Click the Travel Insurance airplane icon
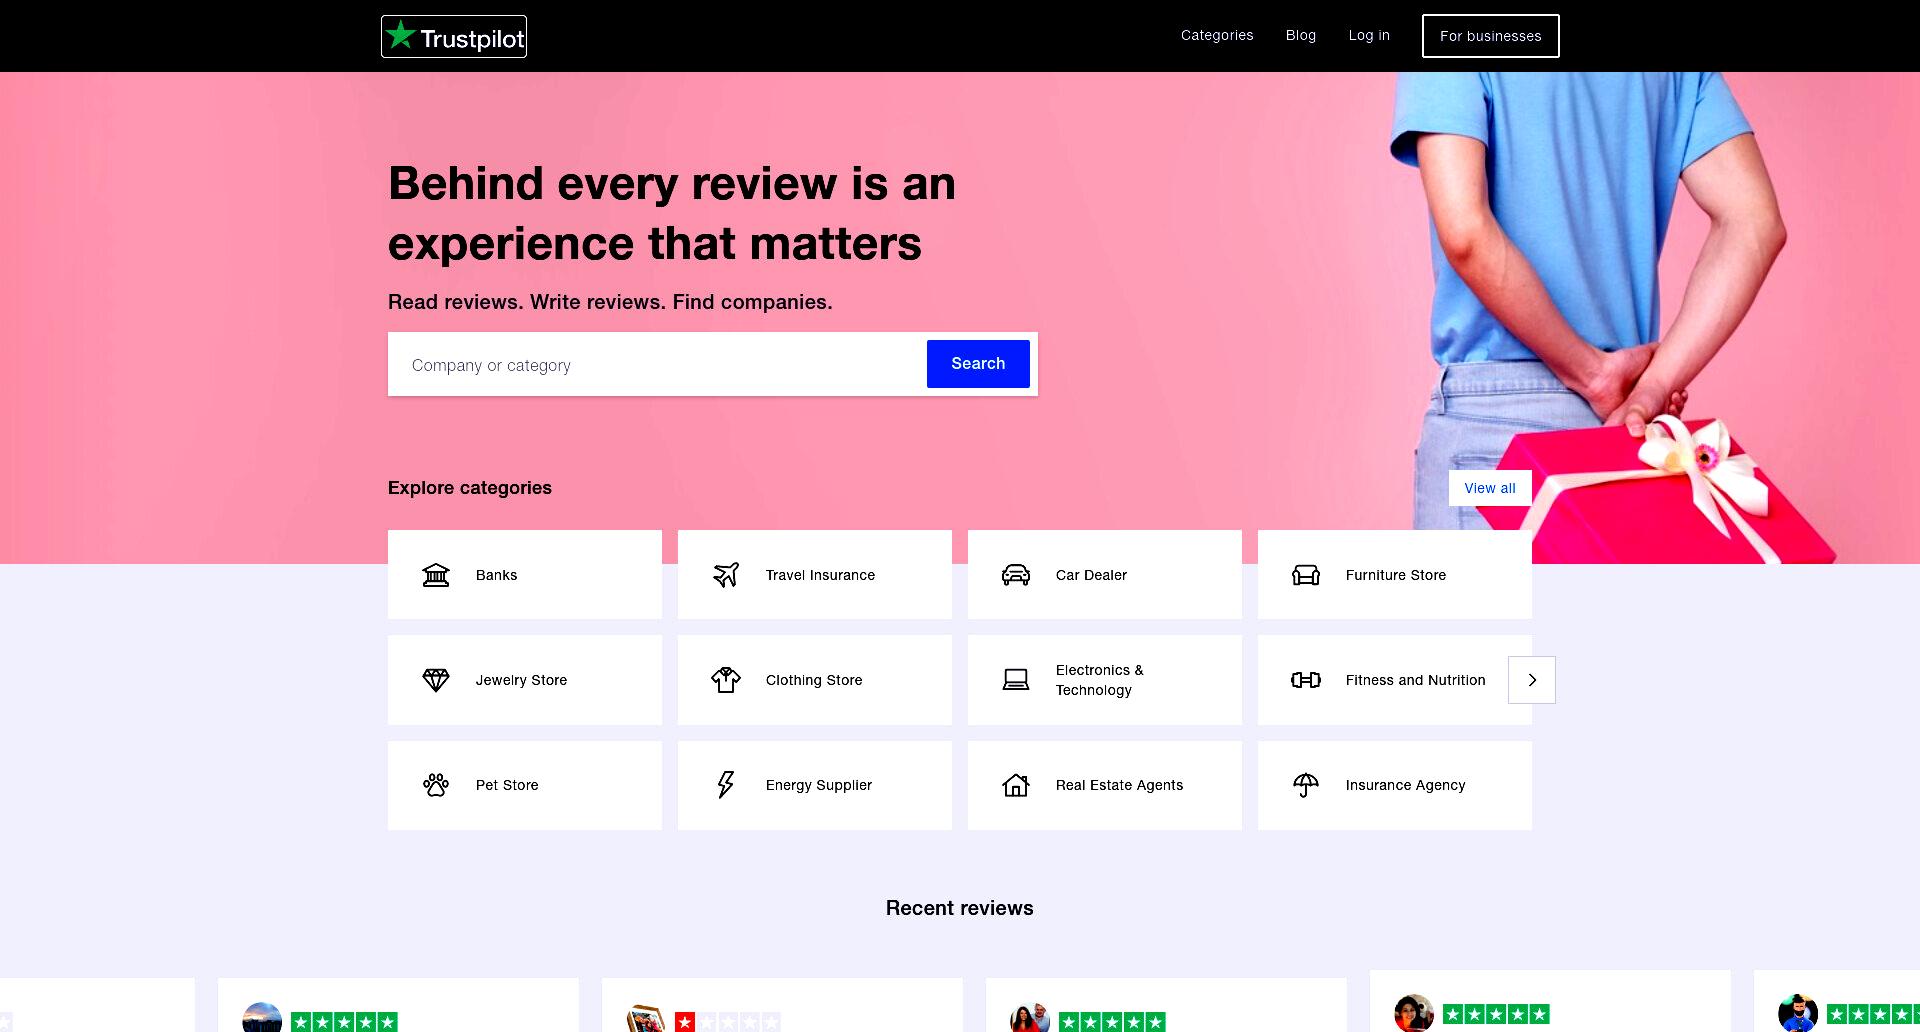The width and height of the screenshot is (1920, 1032). 726,575
